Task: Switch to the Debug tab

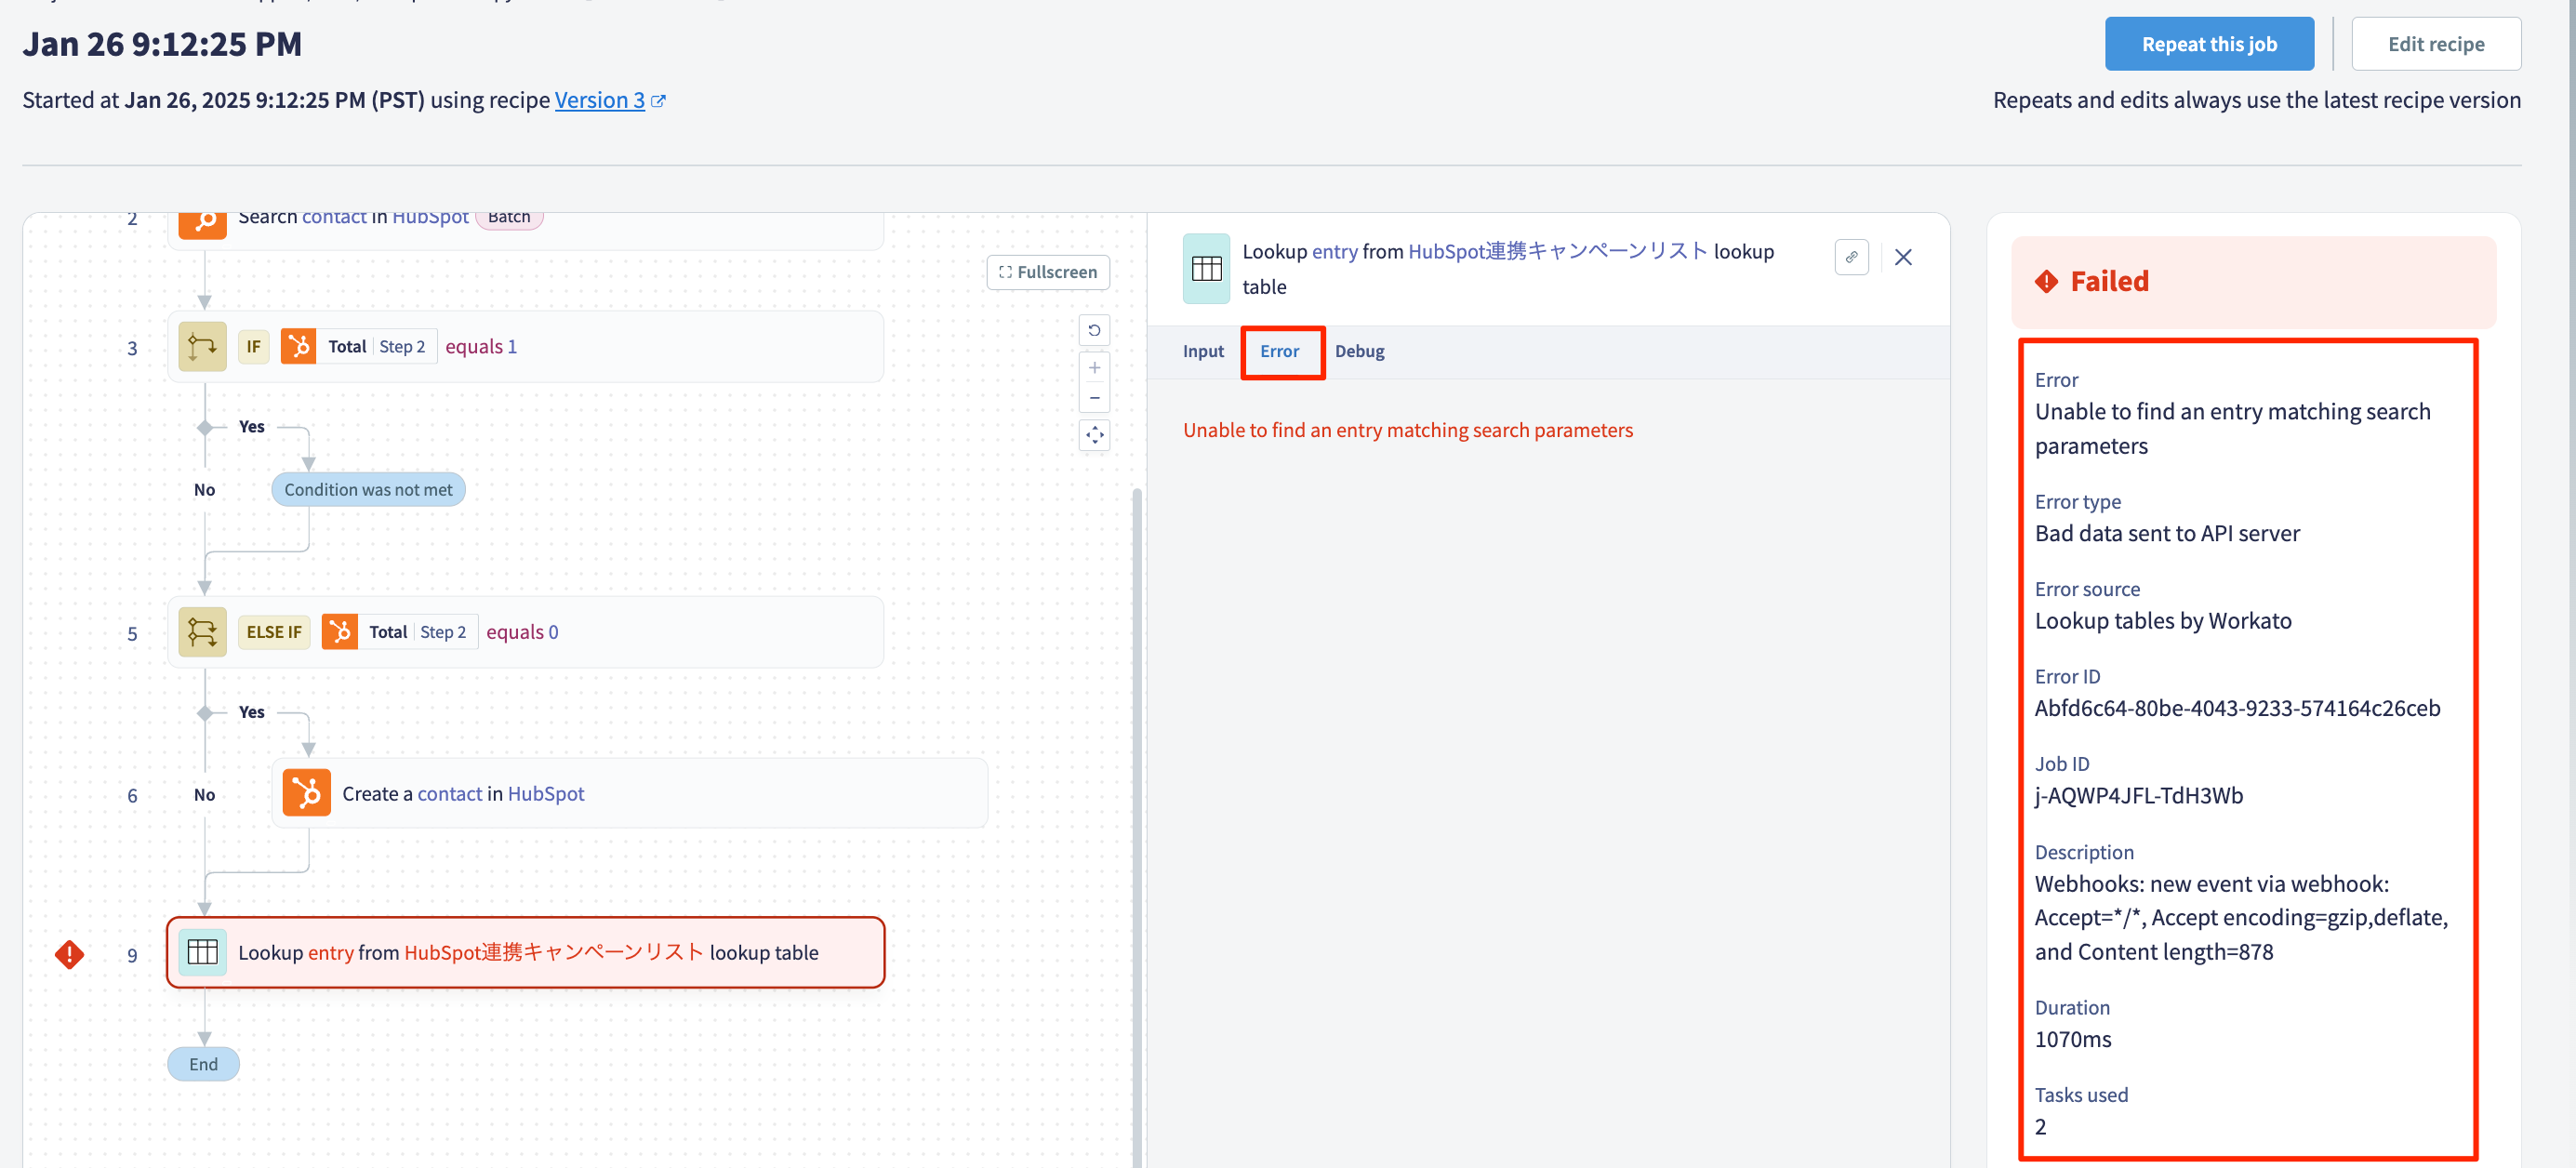Action: pyautogui.click(x=1359, y=351)
